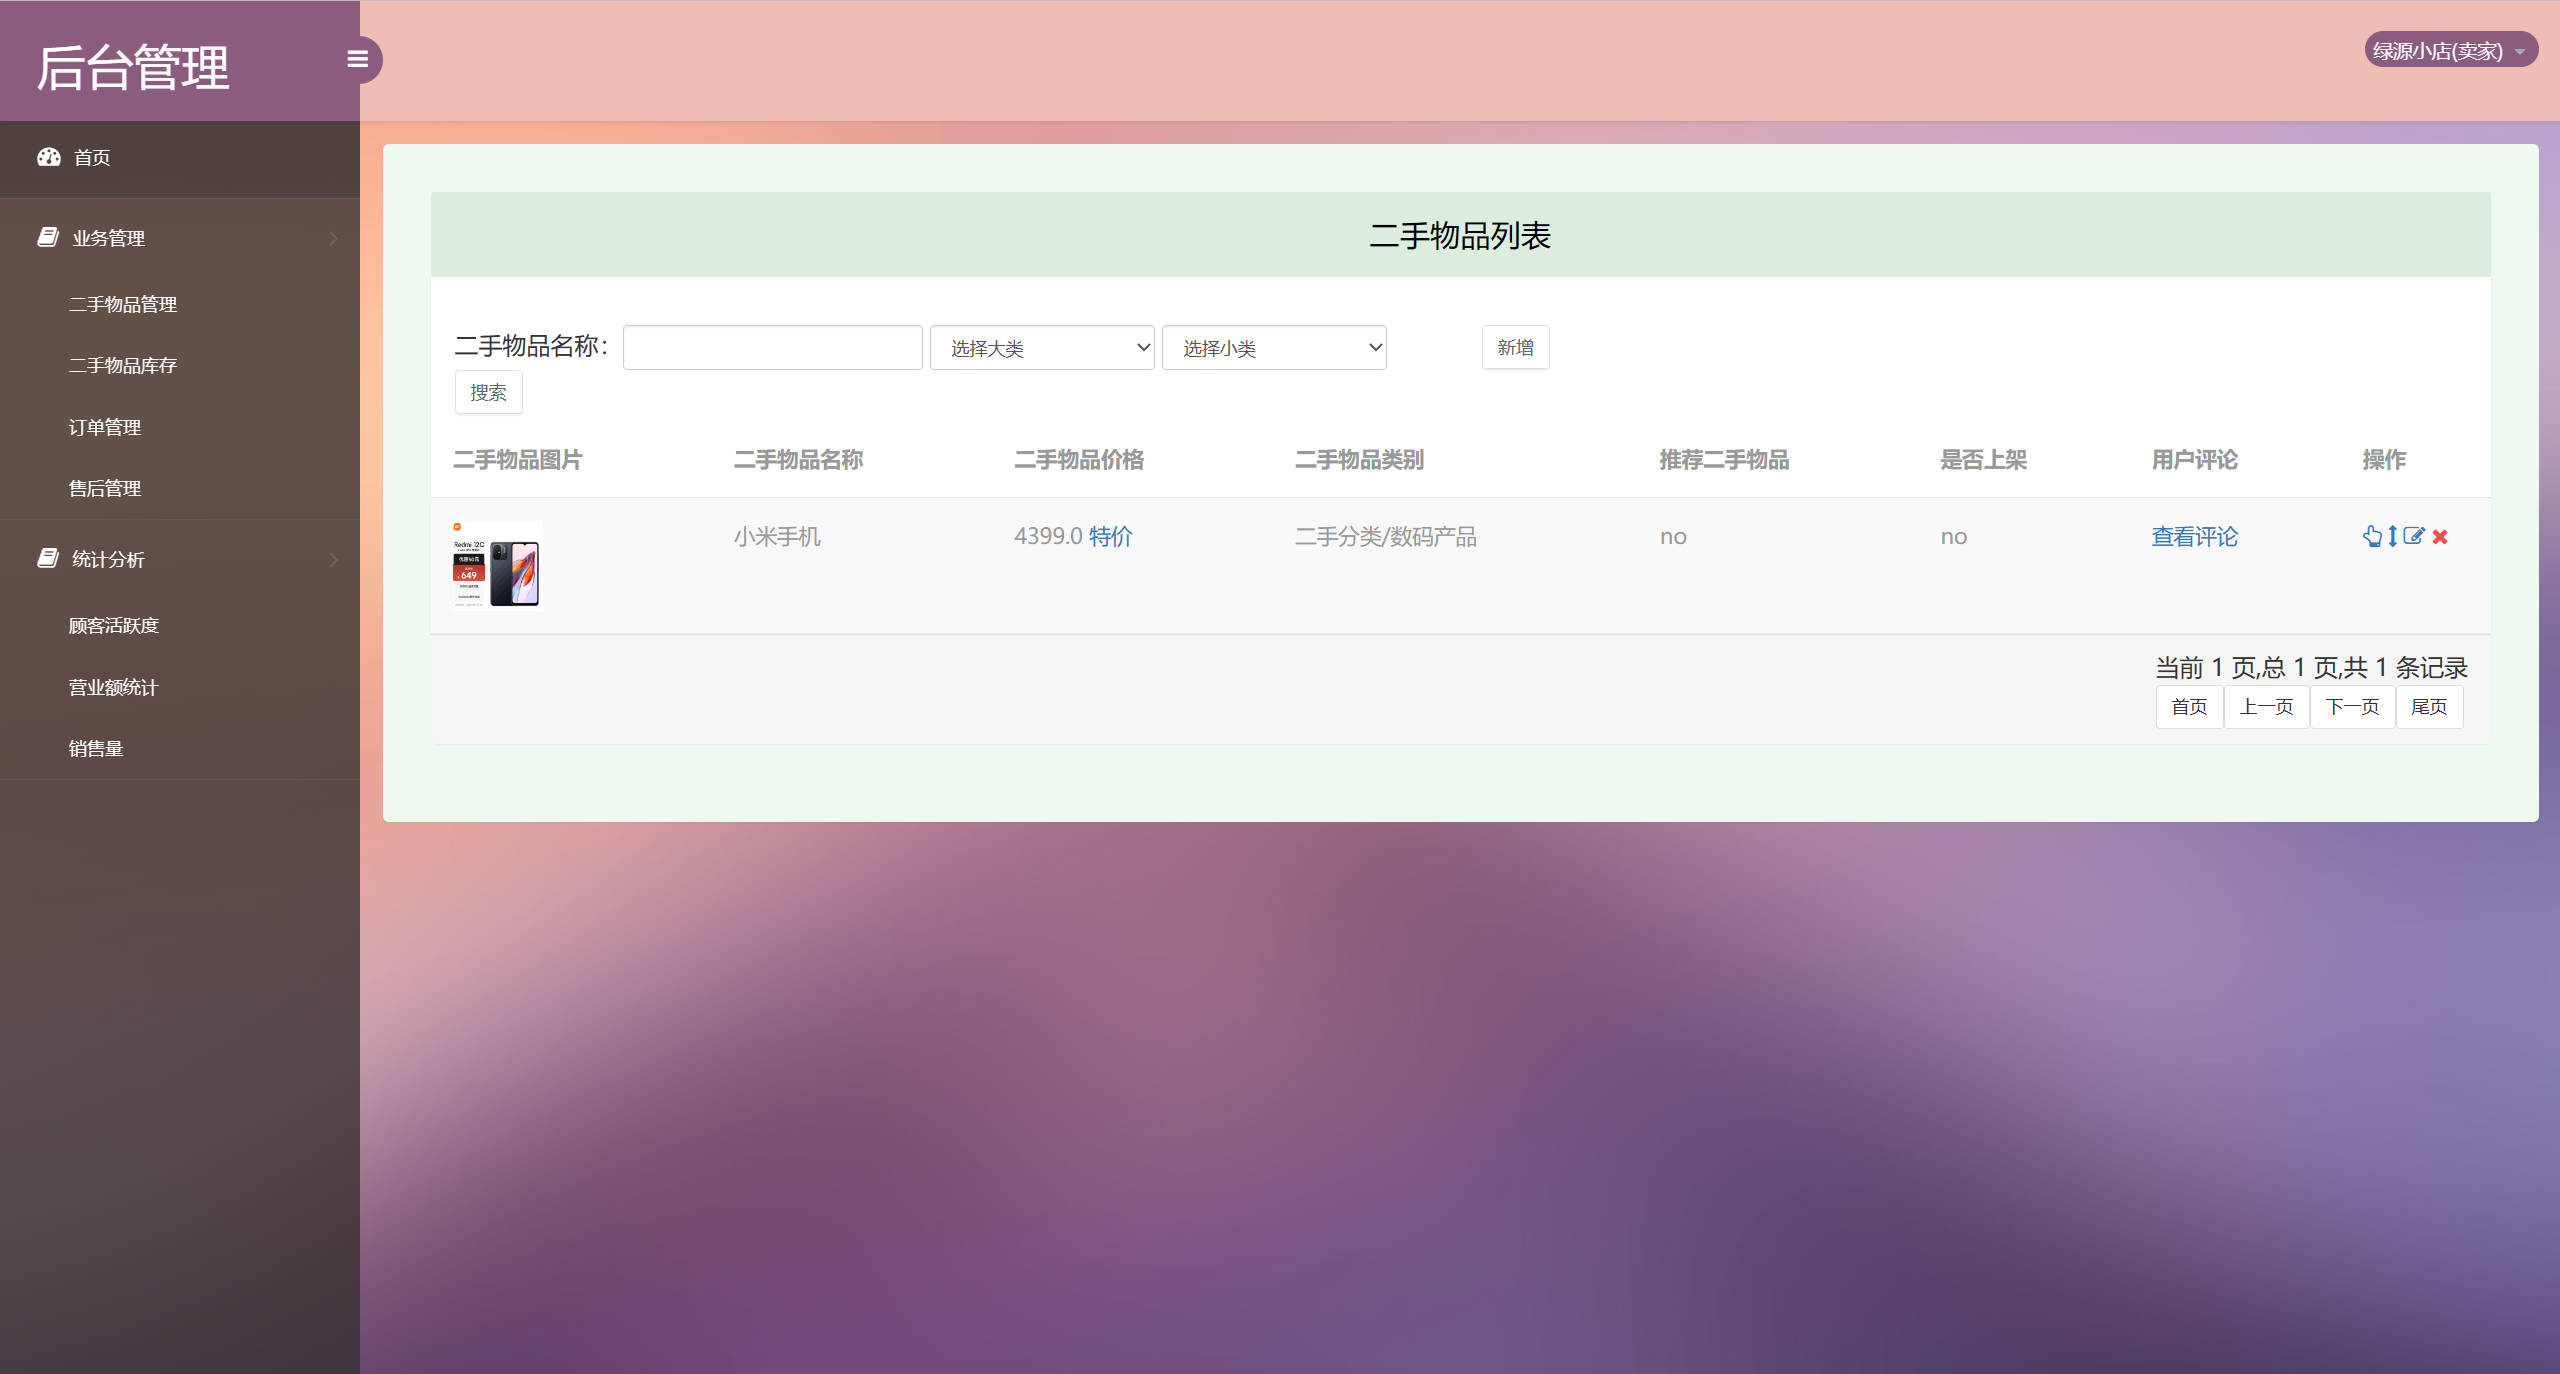
Task: Open 订单管理 from the sidebar
Action: tap(105, 426)
